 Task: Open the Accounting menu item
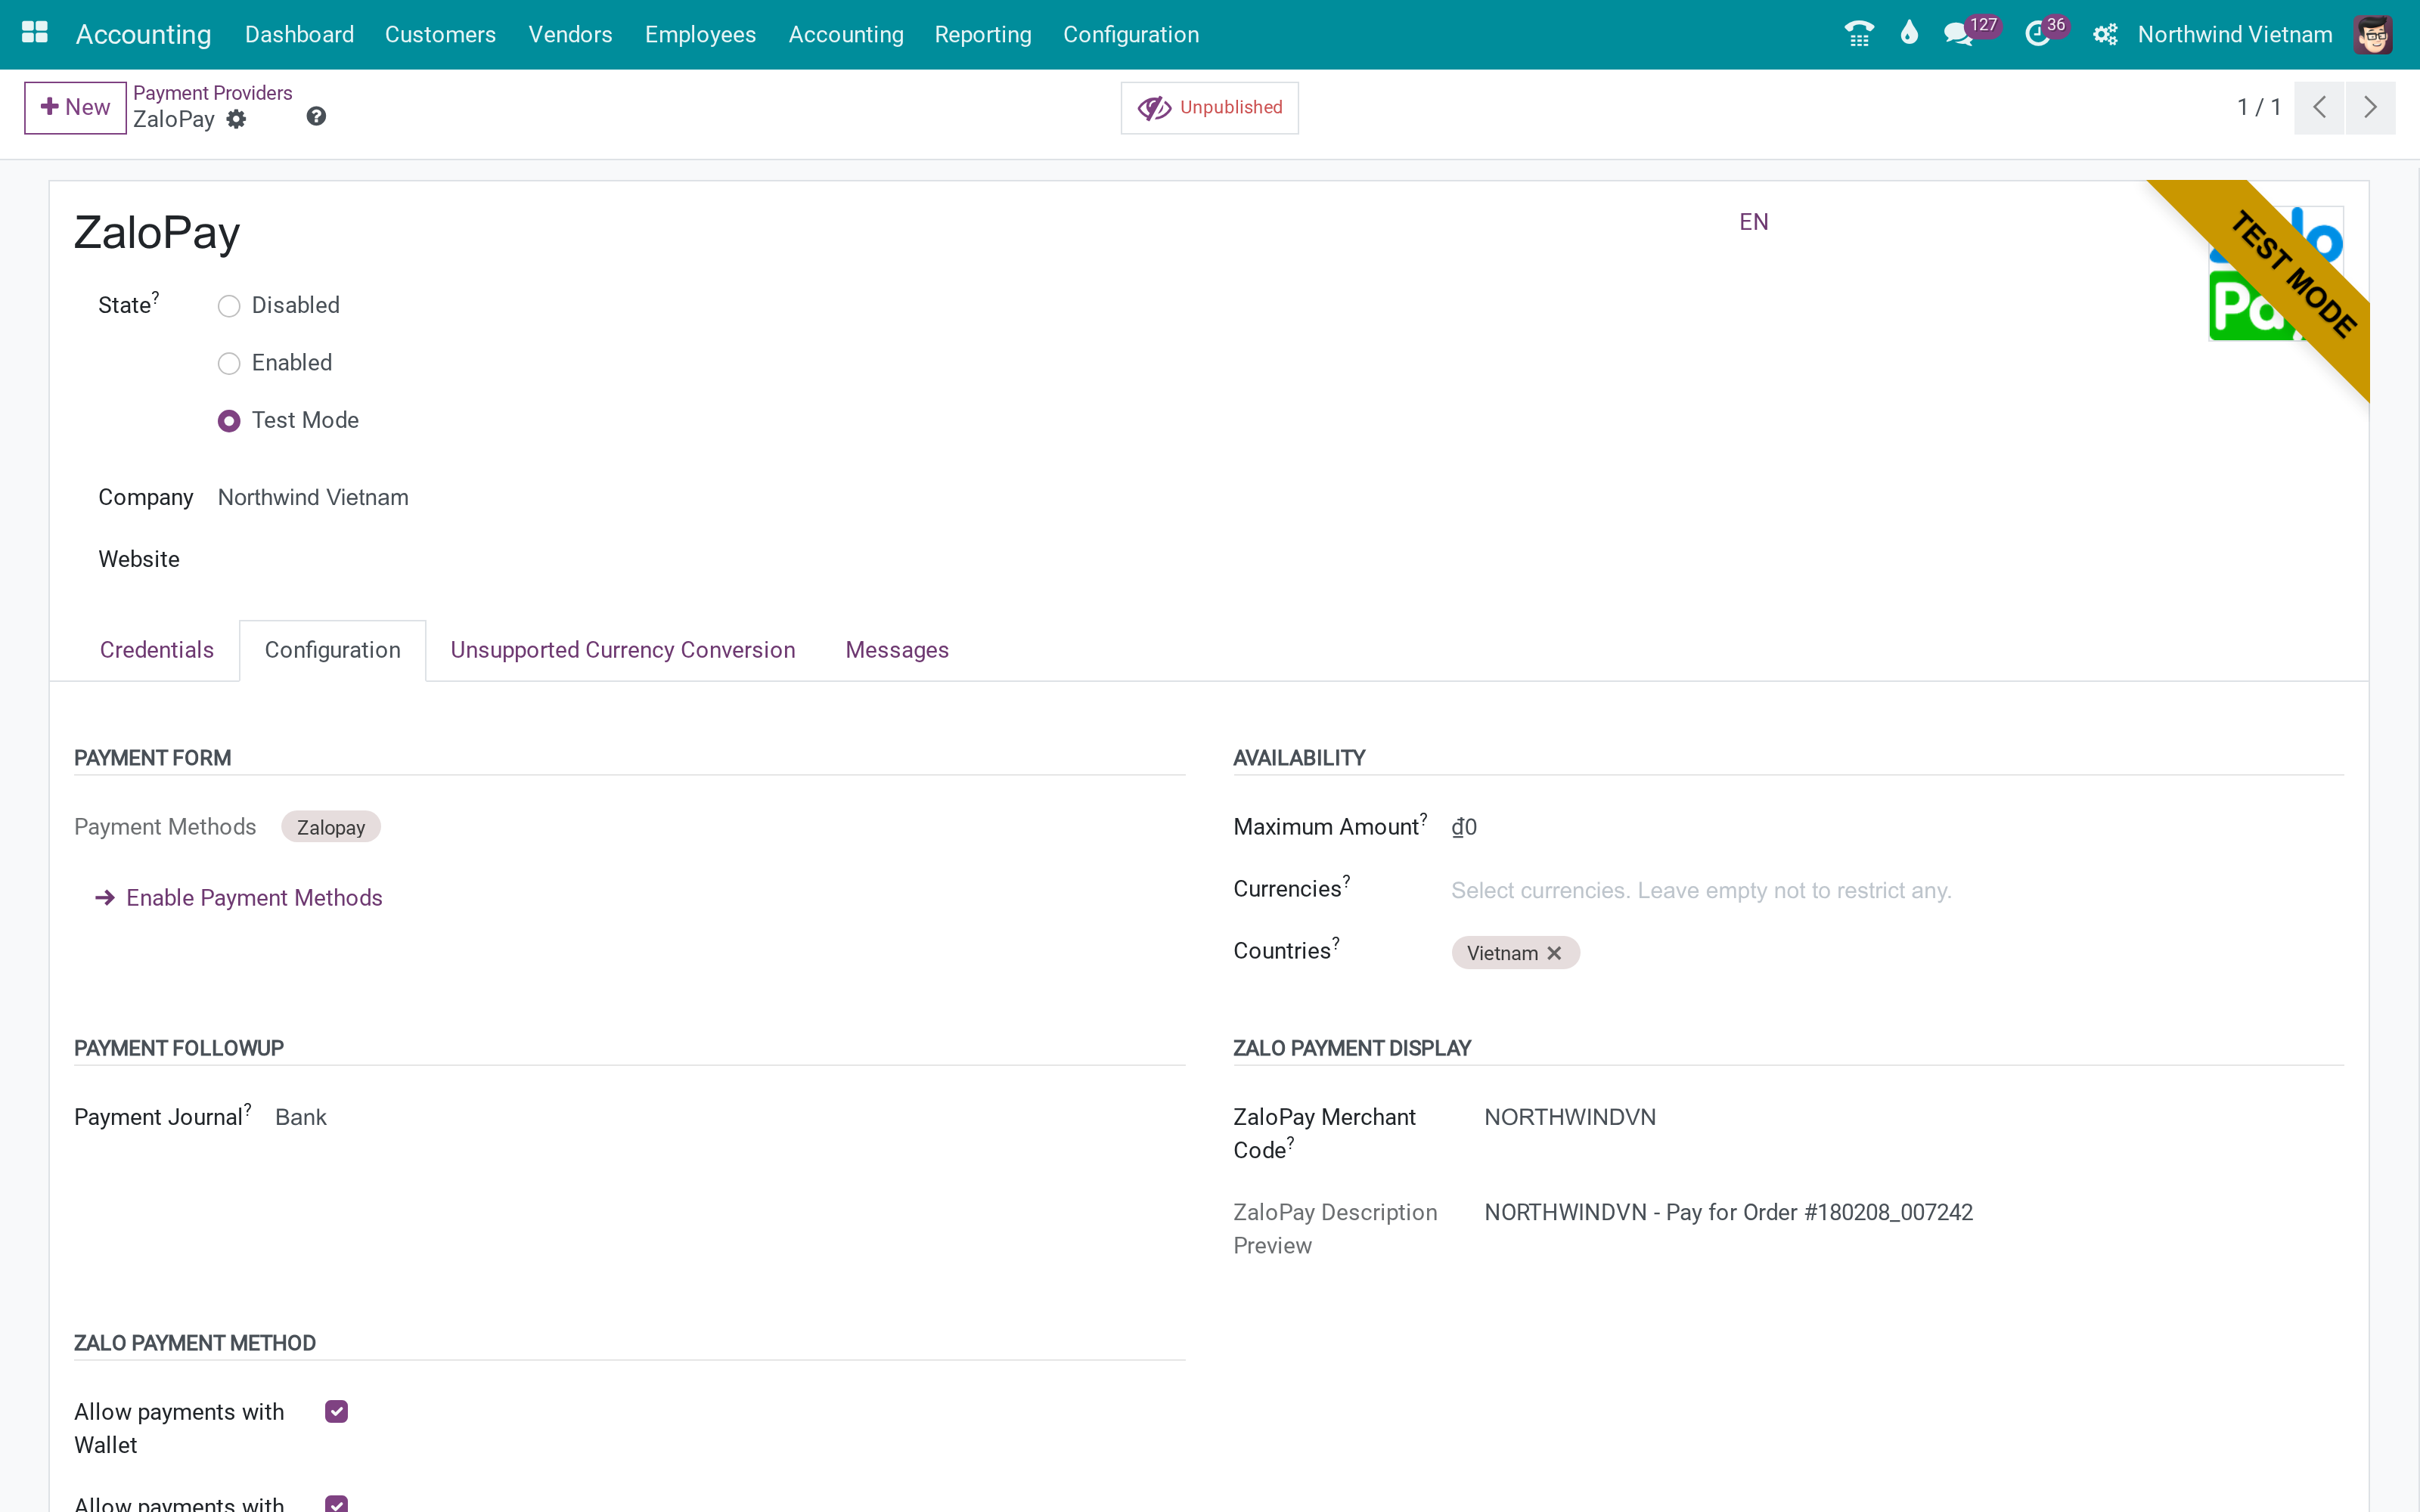coord(846,34)
